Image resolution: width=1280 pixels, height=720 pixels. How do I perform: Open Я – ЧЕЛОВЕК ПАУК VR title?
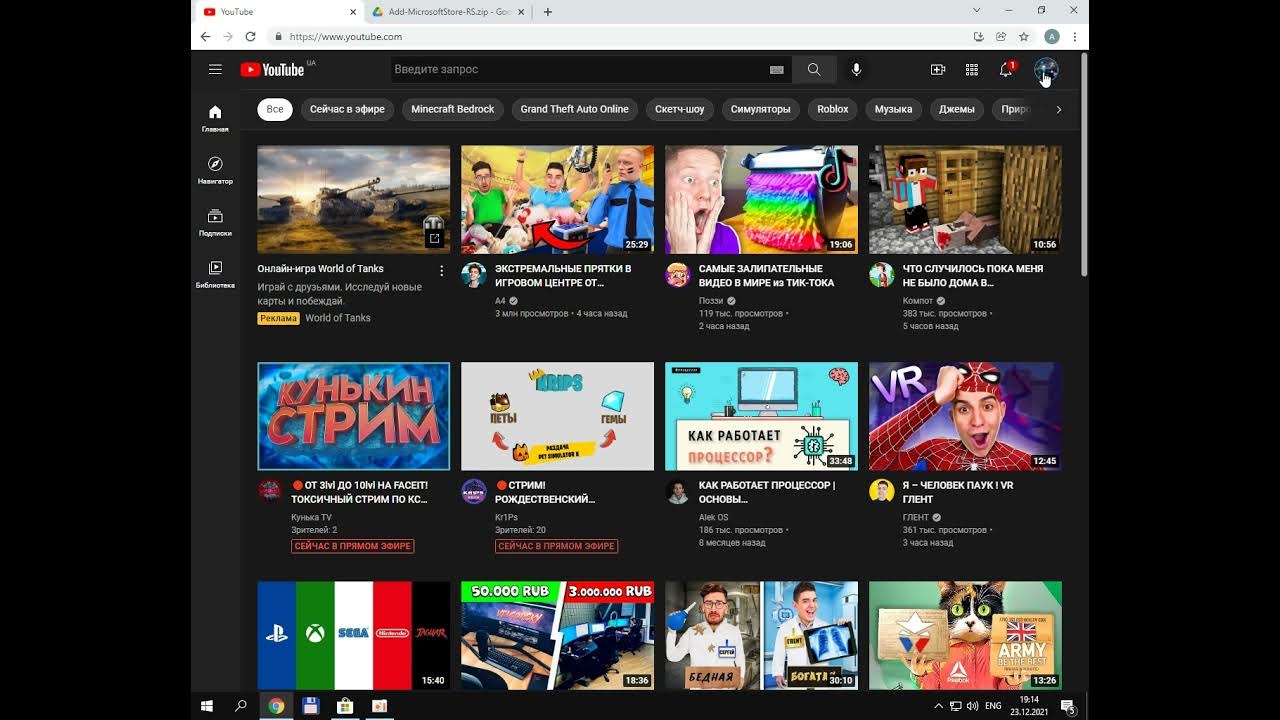pos(958,492)
